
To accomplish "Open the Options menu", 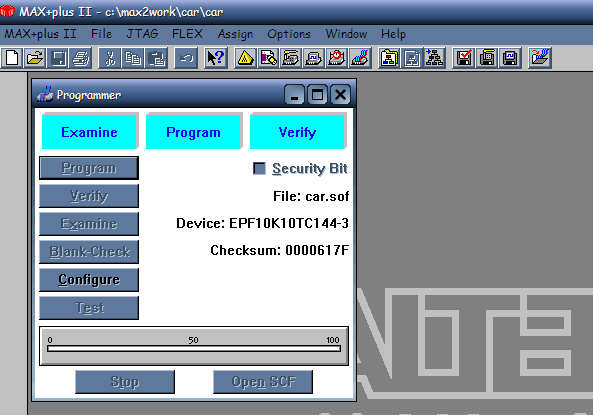I will [x=289, y=34].
